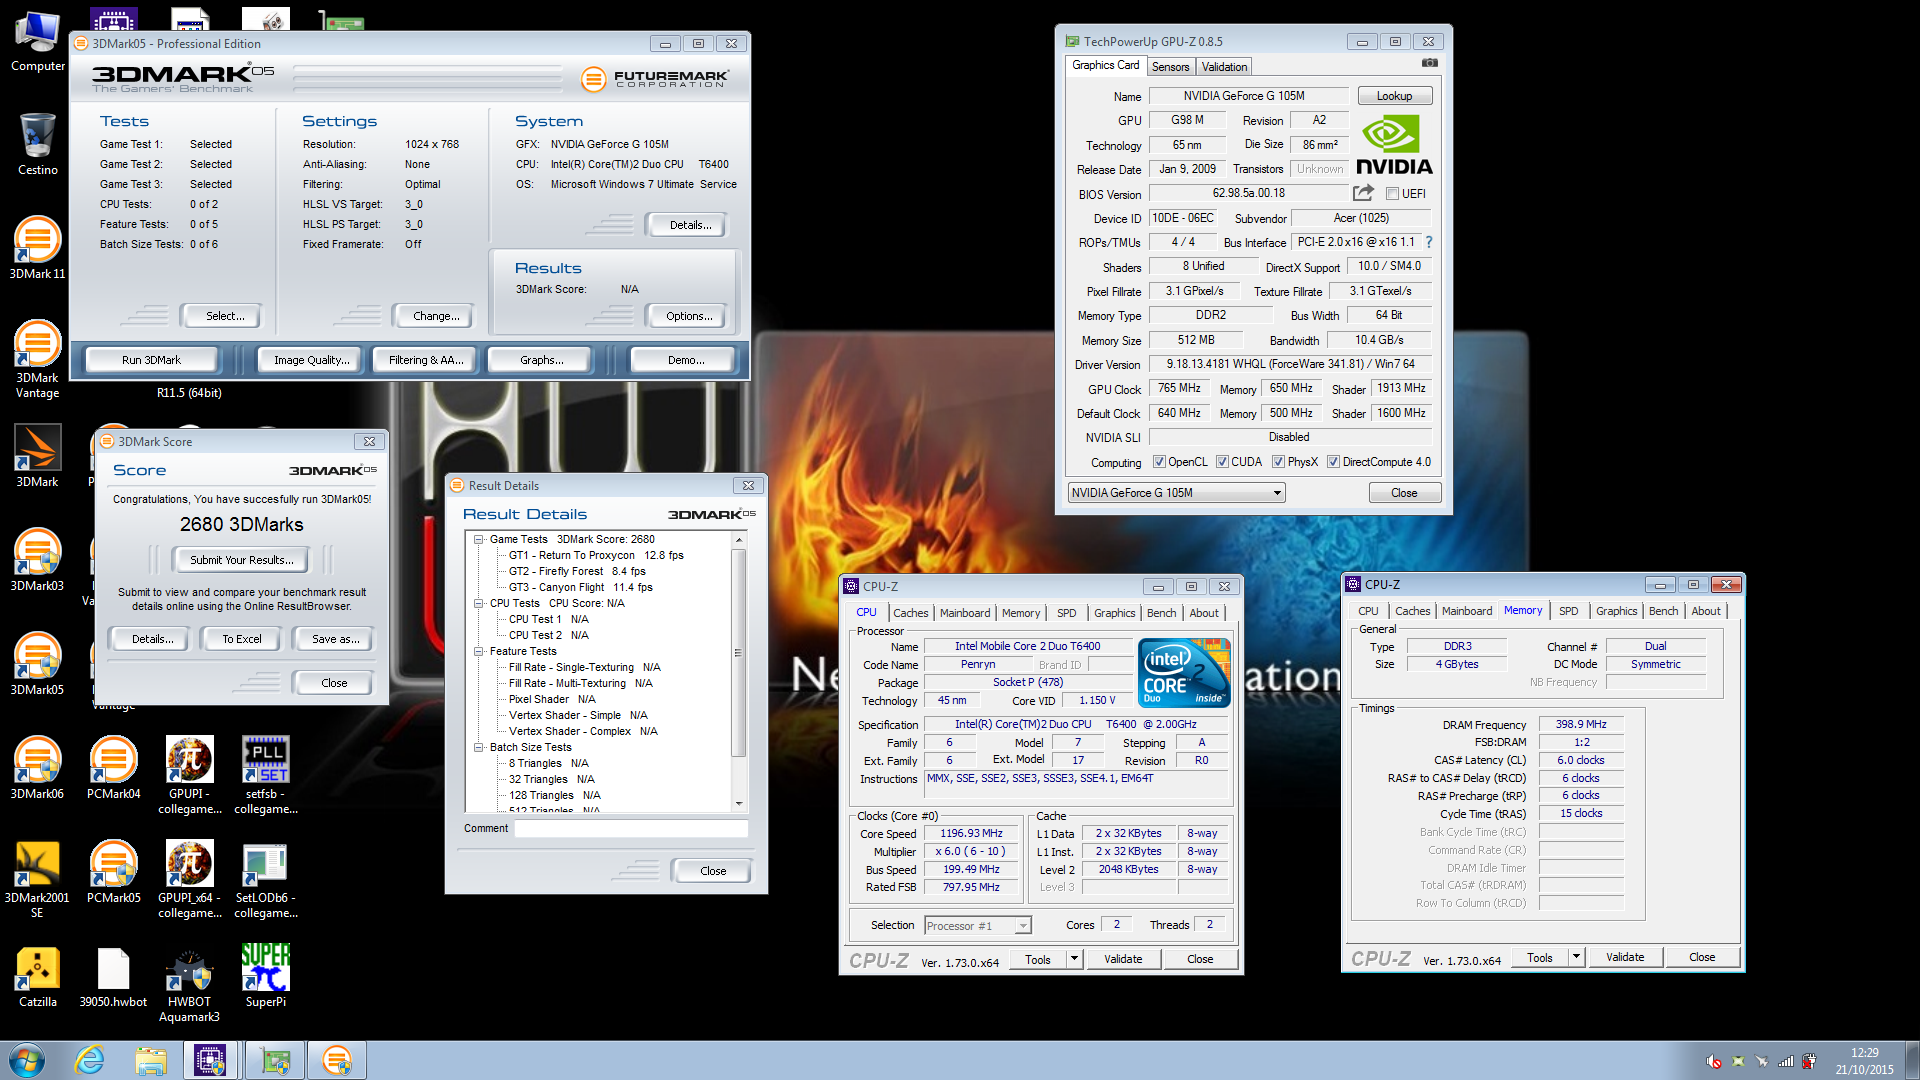Collapse the Game Tests tree node
The image size is (1920, 1080).
pyautogui.click(x=479, y=539)
